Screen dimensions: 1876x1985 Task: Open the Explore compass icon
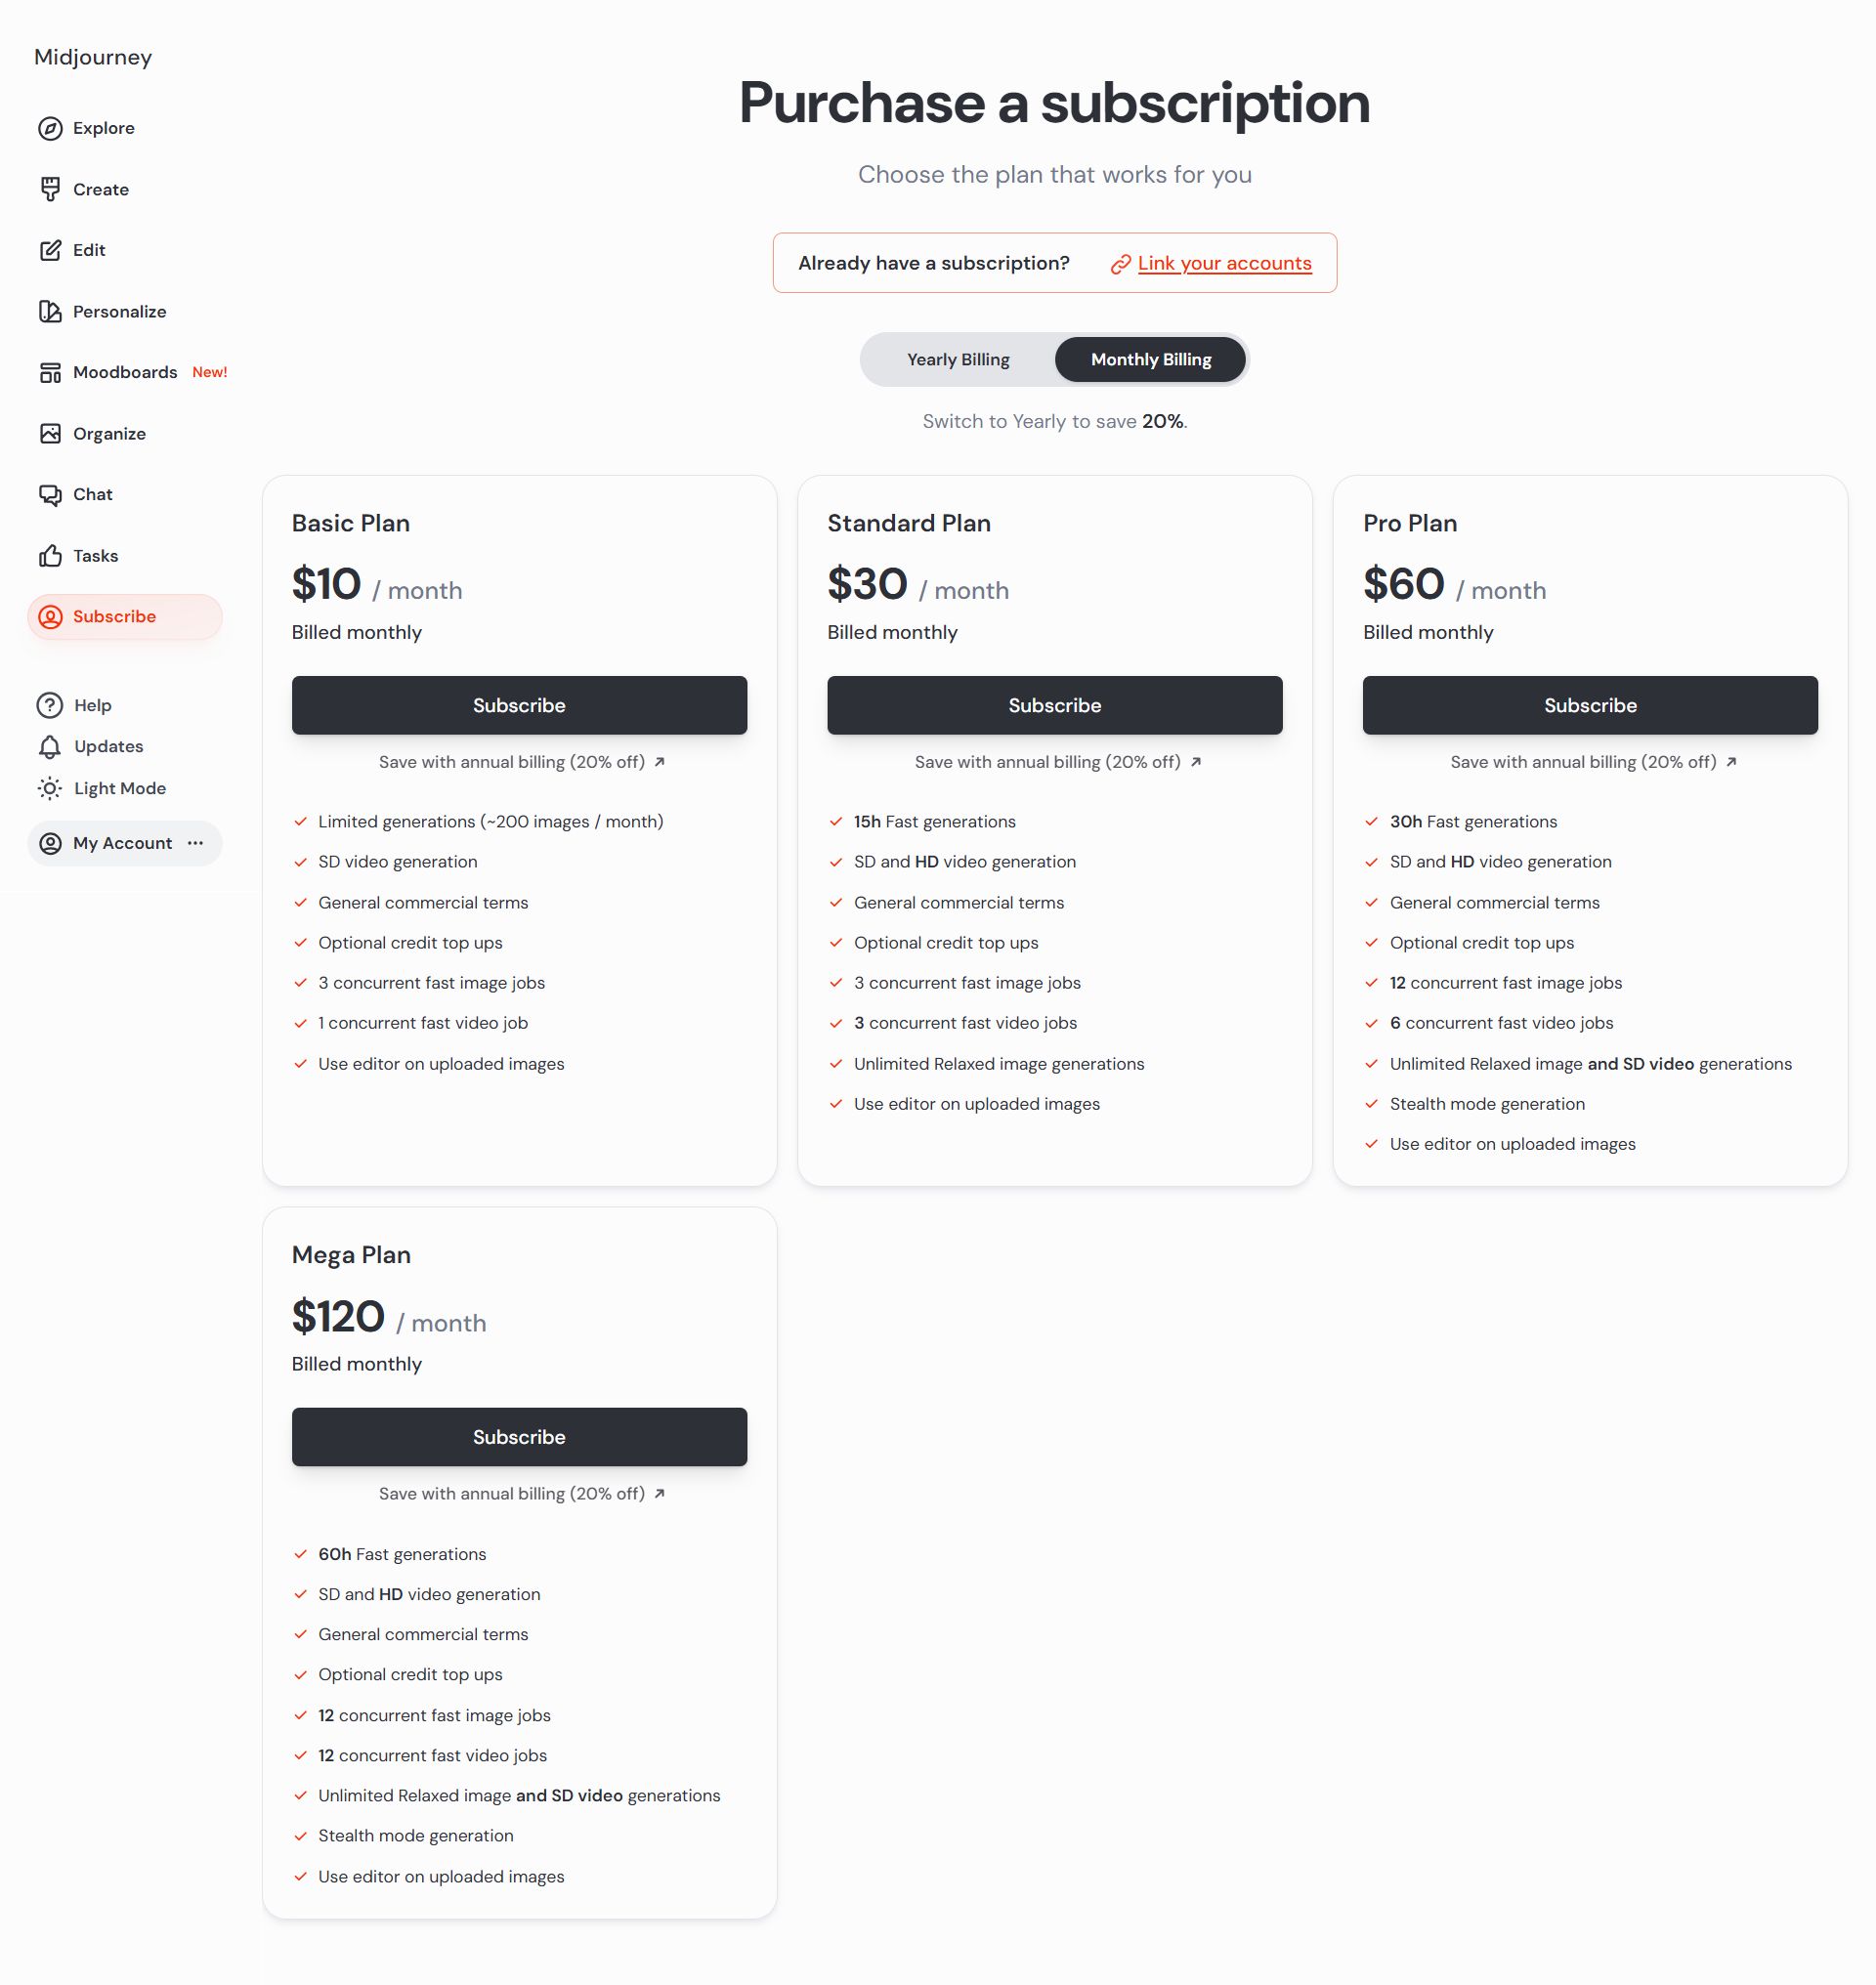50,128
